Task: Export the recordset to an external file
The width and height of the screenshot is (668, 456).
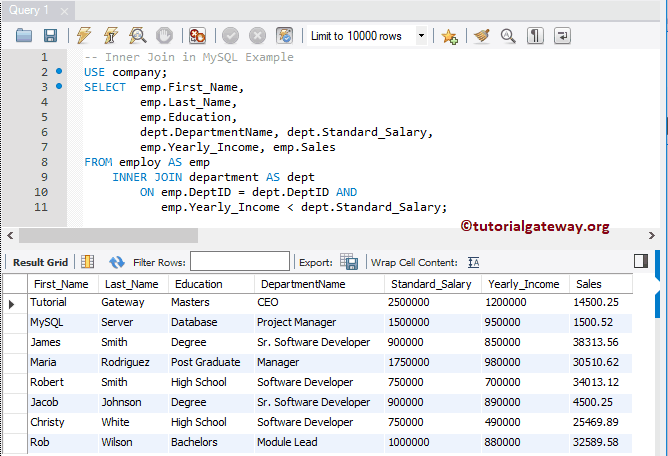Action: (x=349, y=262)
